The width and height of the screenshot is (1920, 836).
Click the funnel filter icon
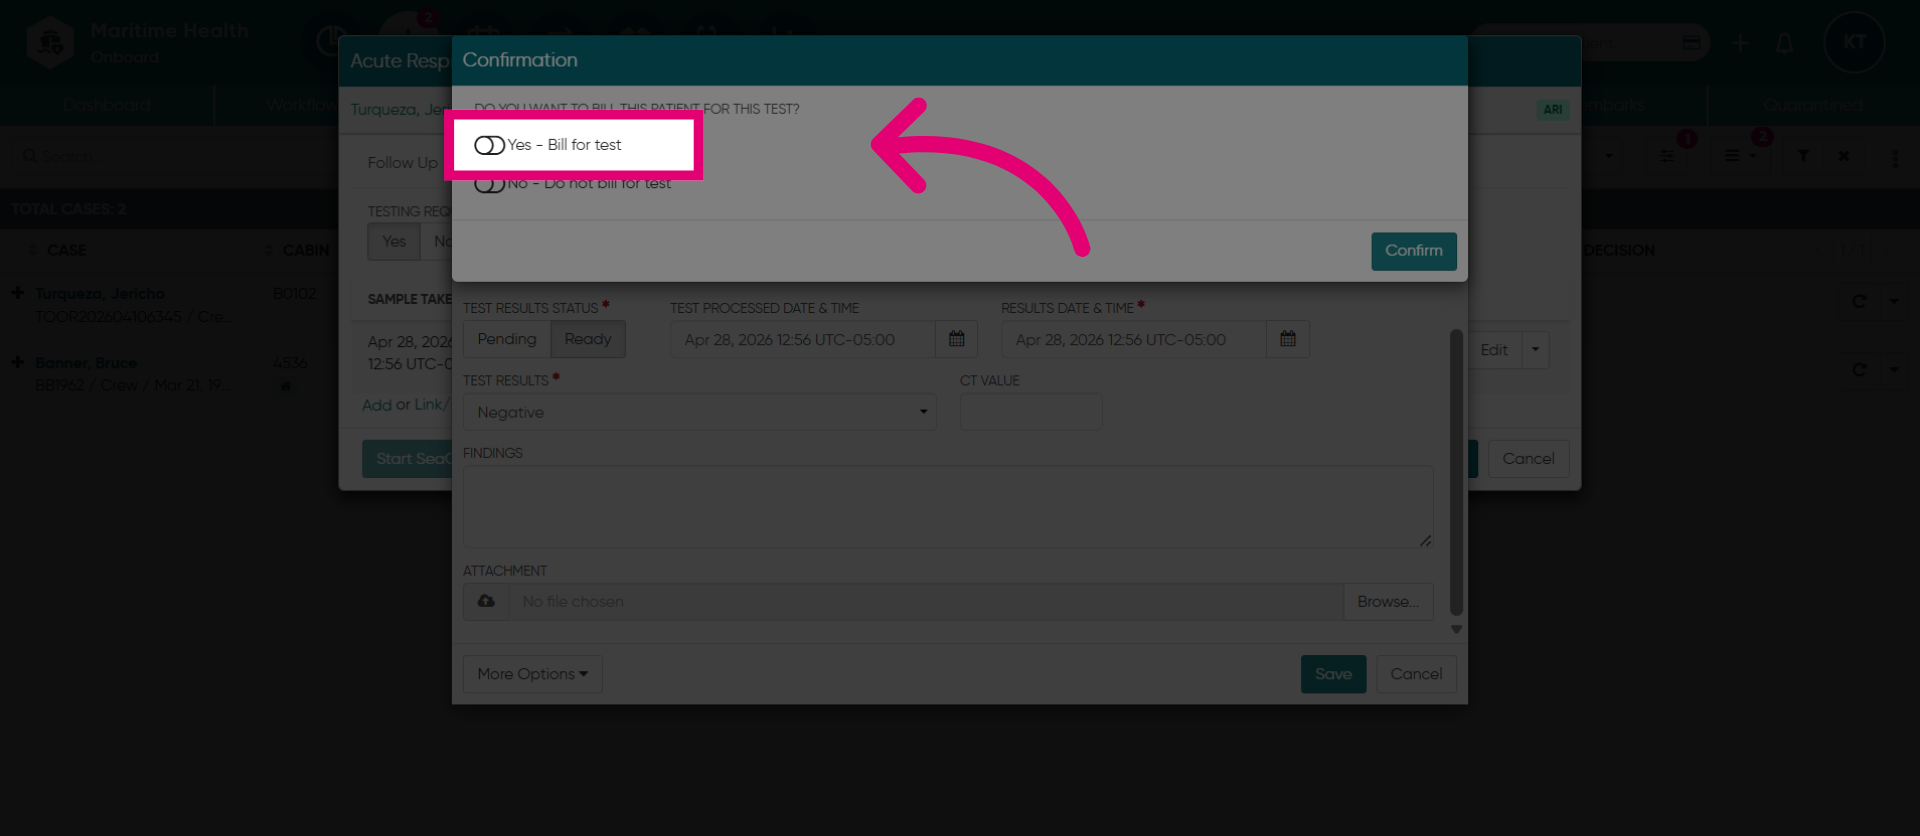[x=1803, y=156]
